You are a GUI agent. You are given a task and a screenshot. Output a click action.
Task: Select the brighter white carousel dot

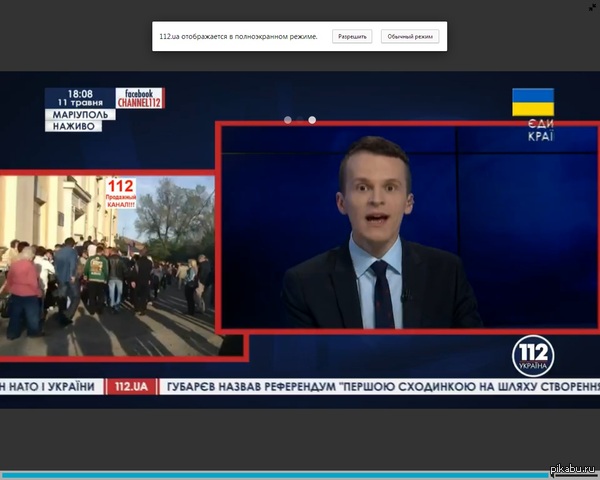pyautogui.click(x=312, y=120)
